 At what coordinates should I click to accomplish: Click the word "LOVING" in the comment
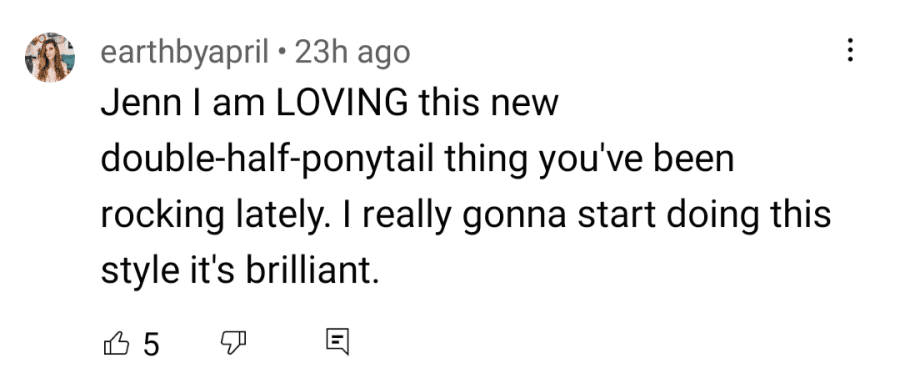(343, 103)
